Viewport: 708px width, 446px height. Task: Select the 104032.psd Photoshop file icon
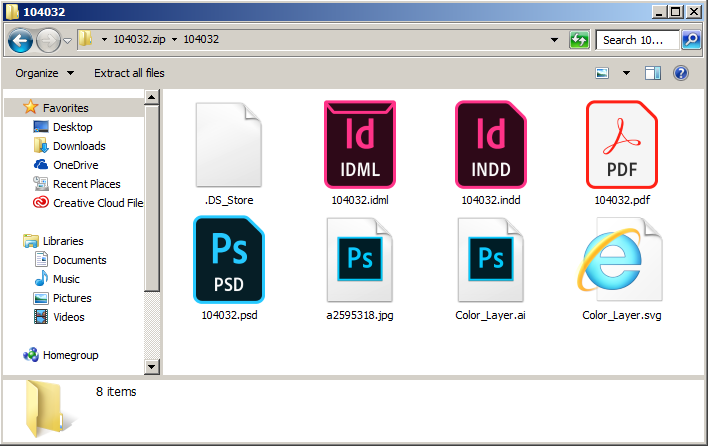coord(229,260)
